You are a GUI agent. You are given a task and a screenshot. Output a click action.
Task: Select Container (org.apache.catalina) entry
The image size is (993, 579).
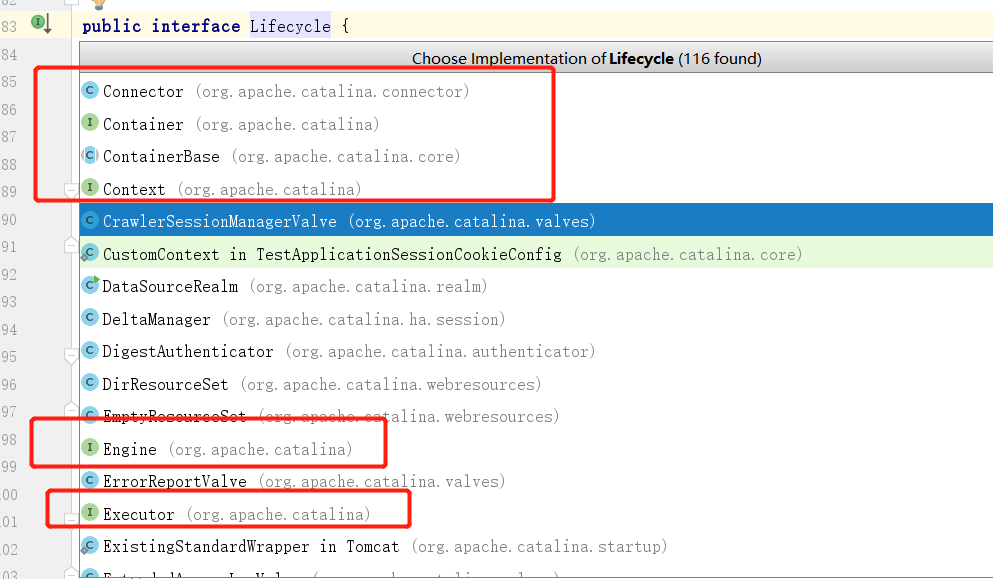point(536,124)
